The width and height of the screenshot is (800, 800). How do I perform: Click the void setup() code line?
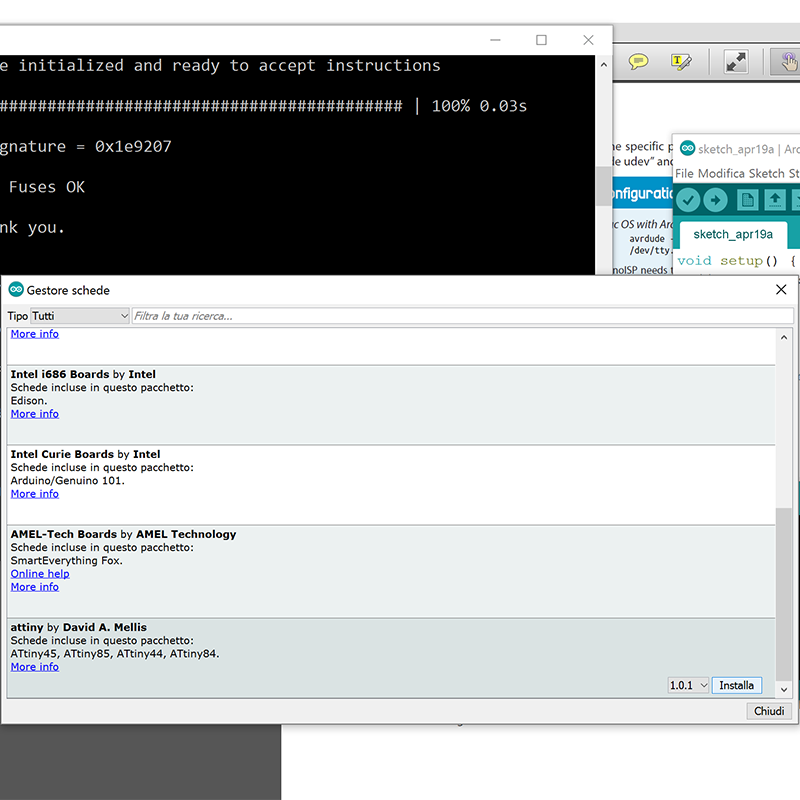[x=736, y=261]
